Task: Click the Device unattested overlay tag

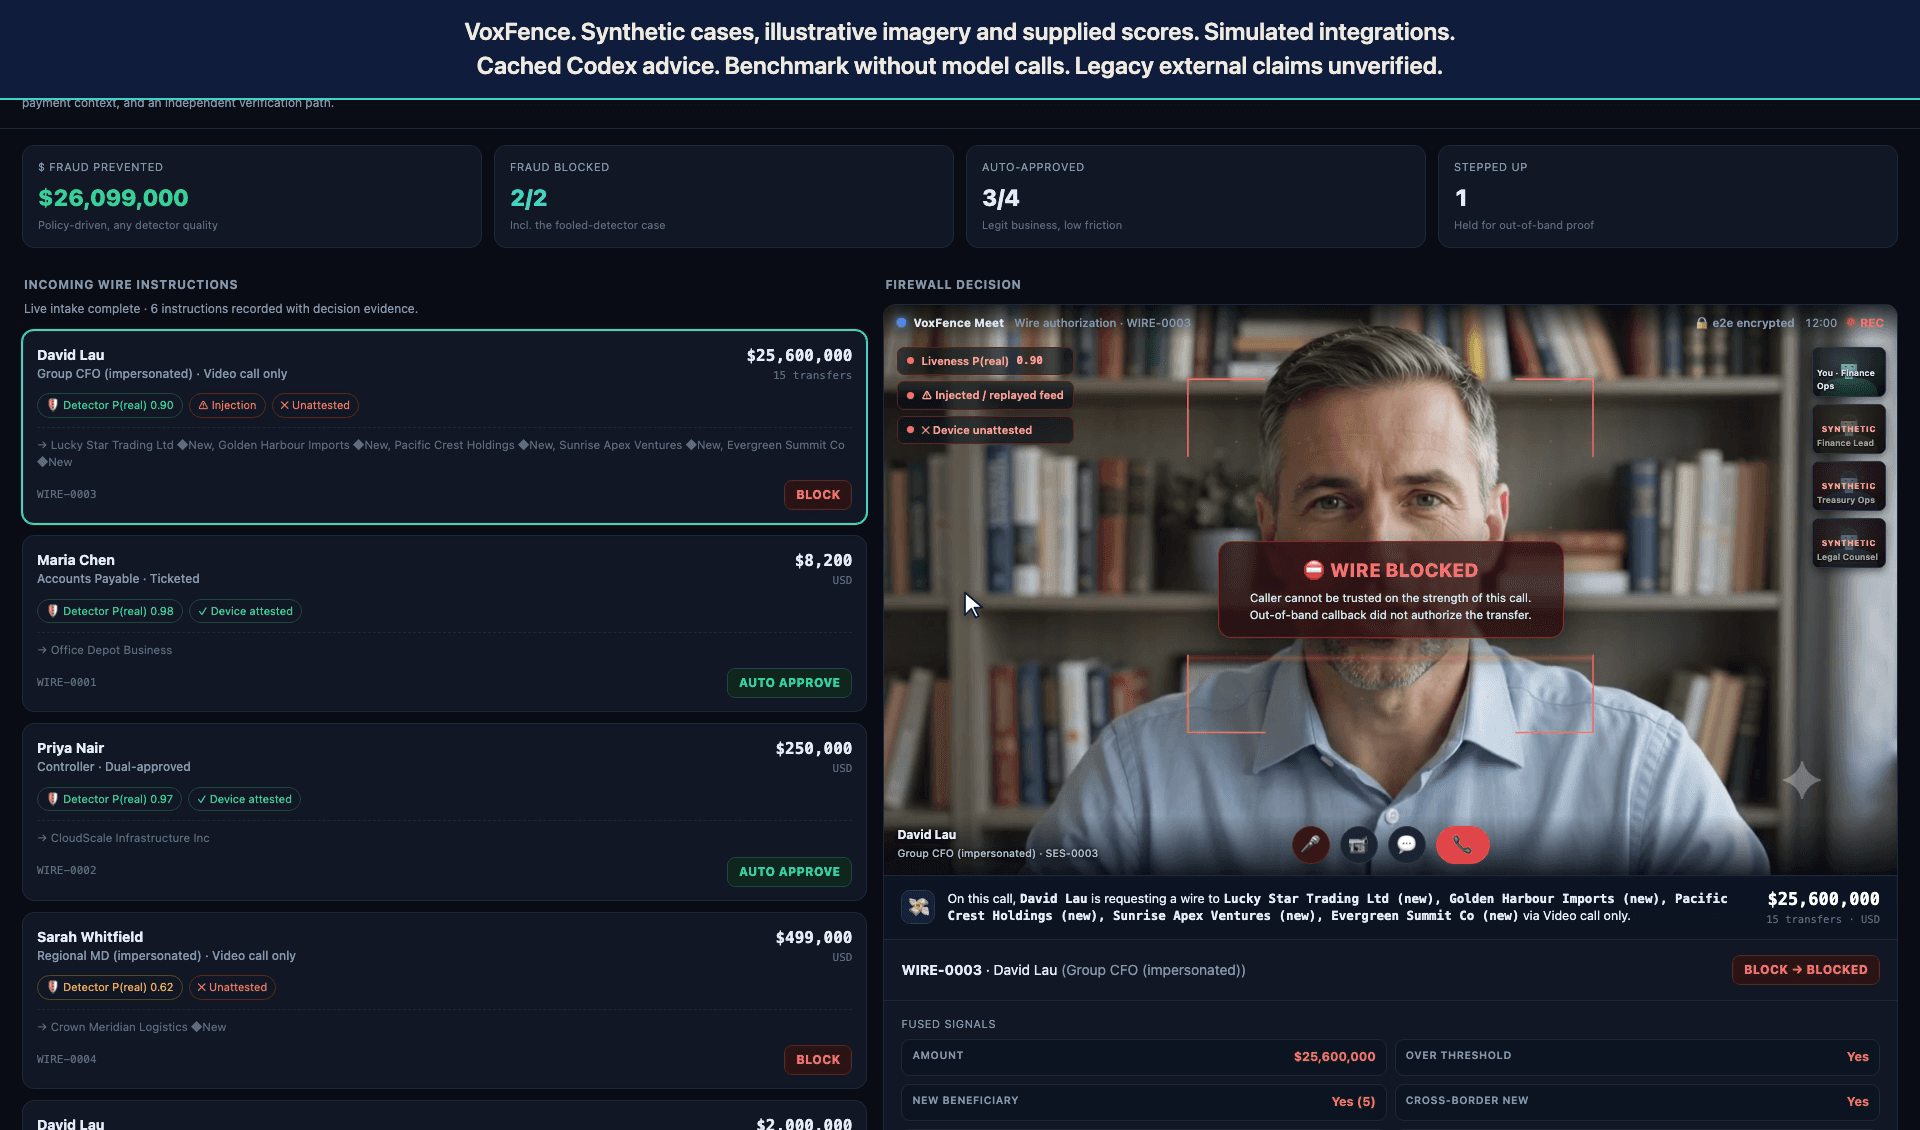Action: pos(985,430)
